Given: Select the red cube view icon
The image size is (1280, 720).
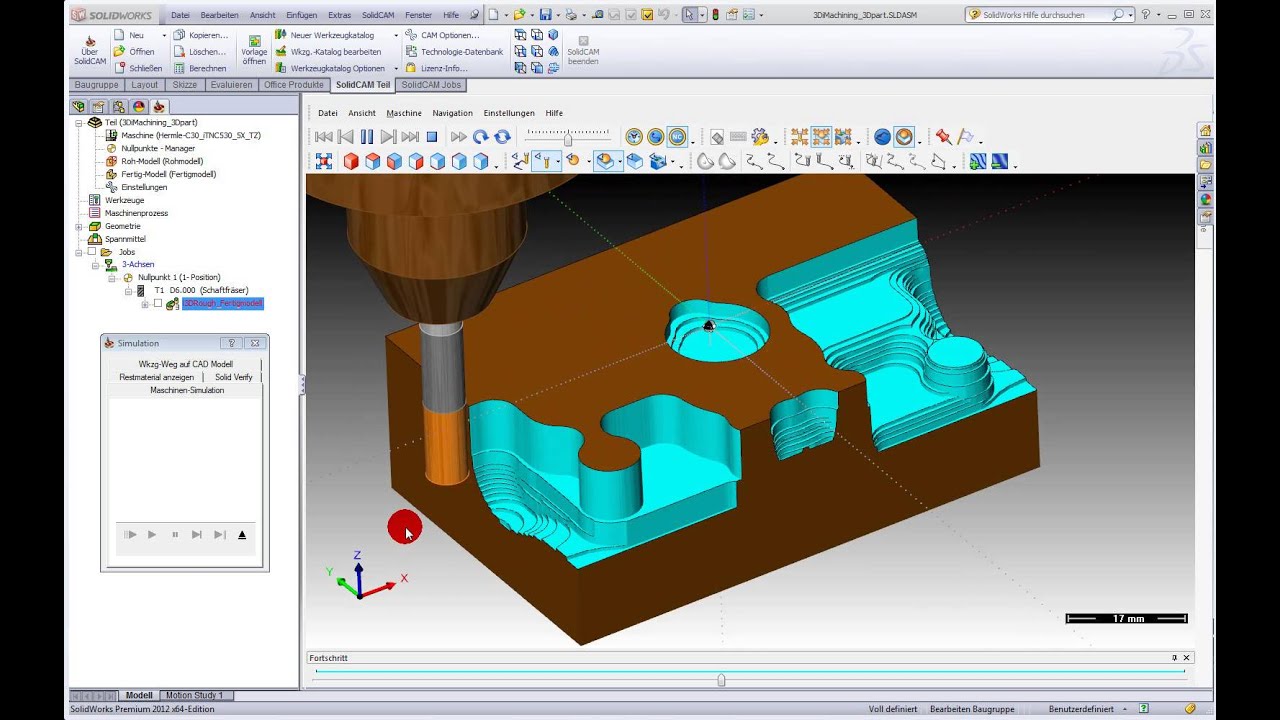Looking at the screenshot, I should tap(351, 161).
